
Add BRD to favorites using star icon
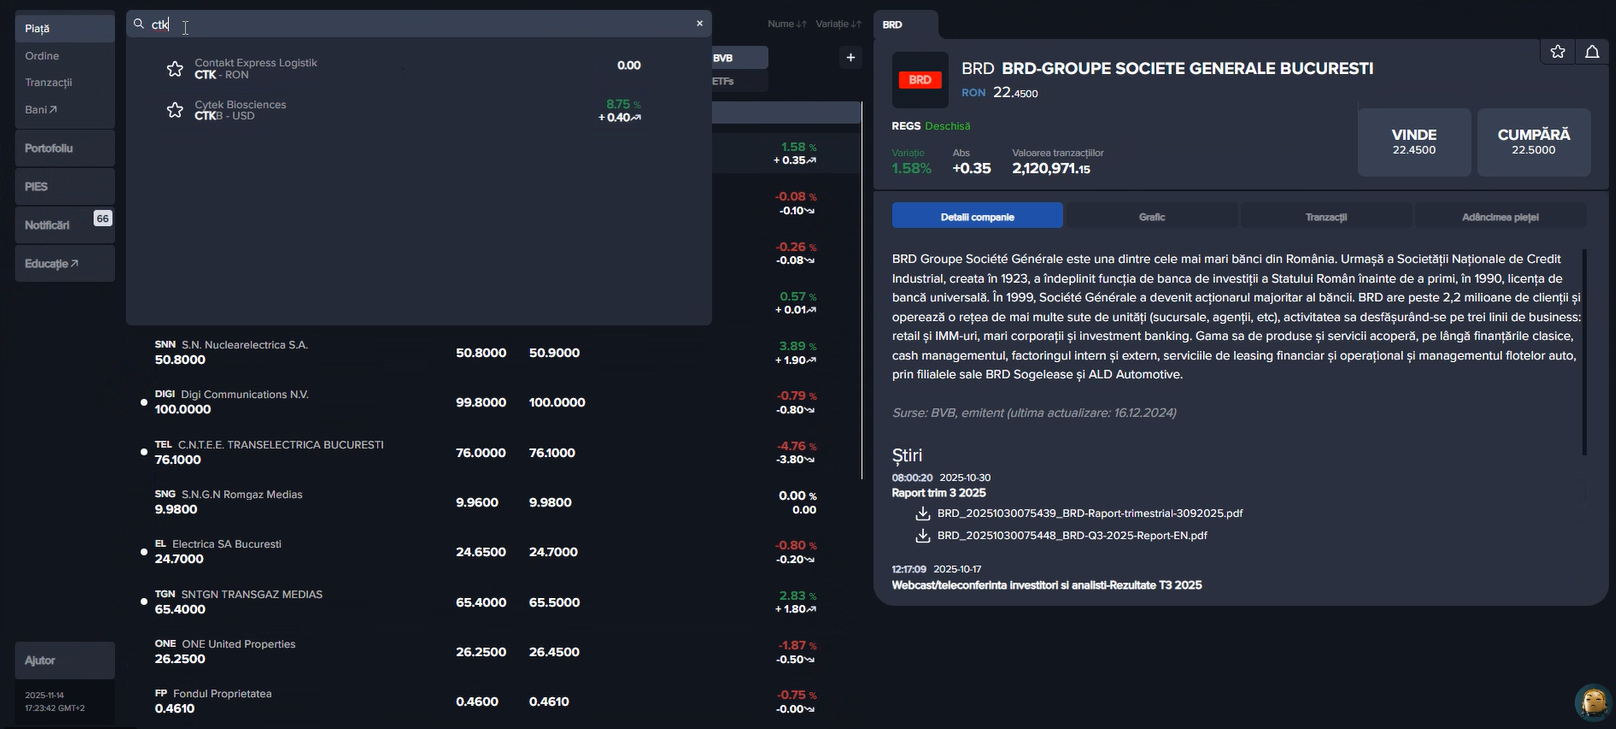pos(1557,52)
